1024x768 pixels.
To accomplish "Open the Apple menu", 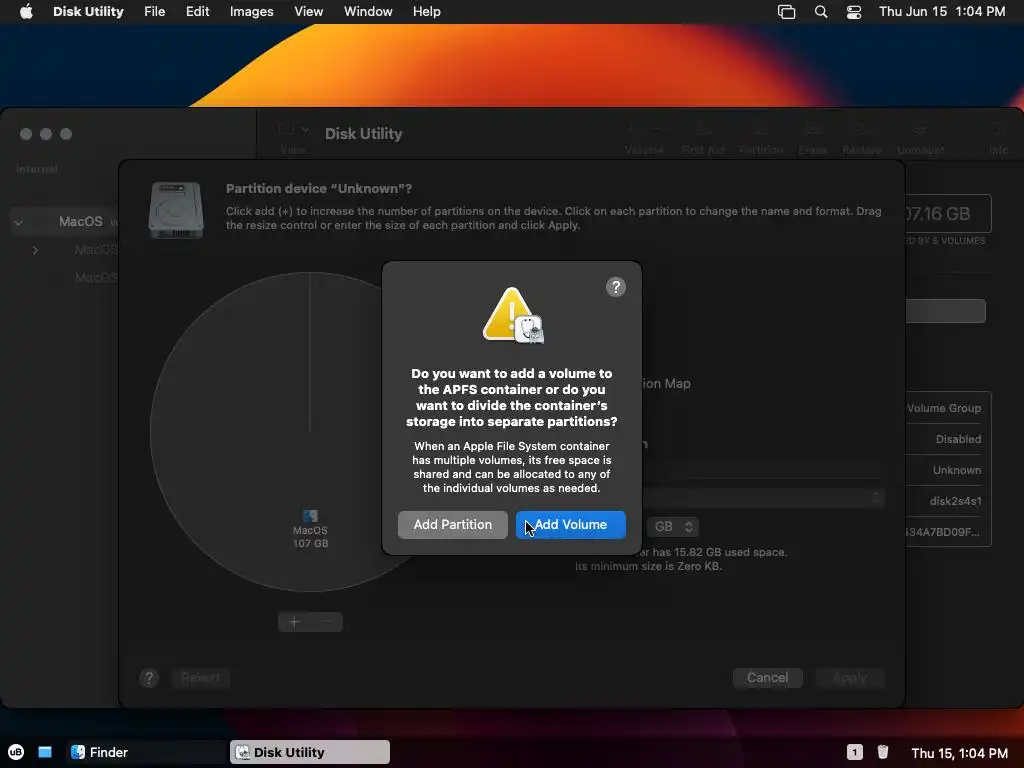I will pos(26,12).
